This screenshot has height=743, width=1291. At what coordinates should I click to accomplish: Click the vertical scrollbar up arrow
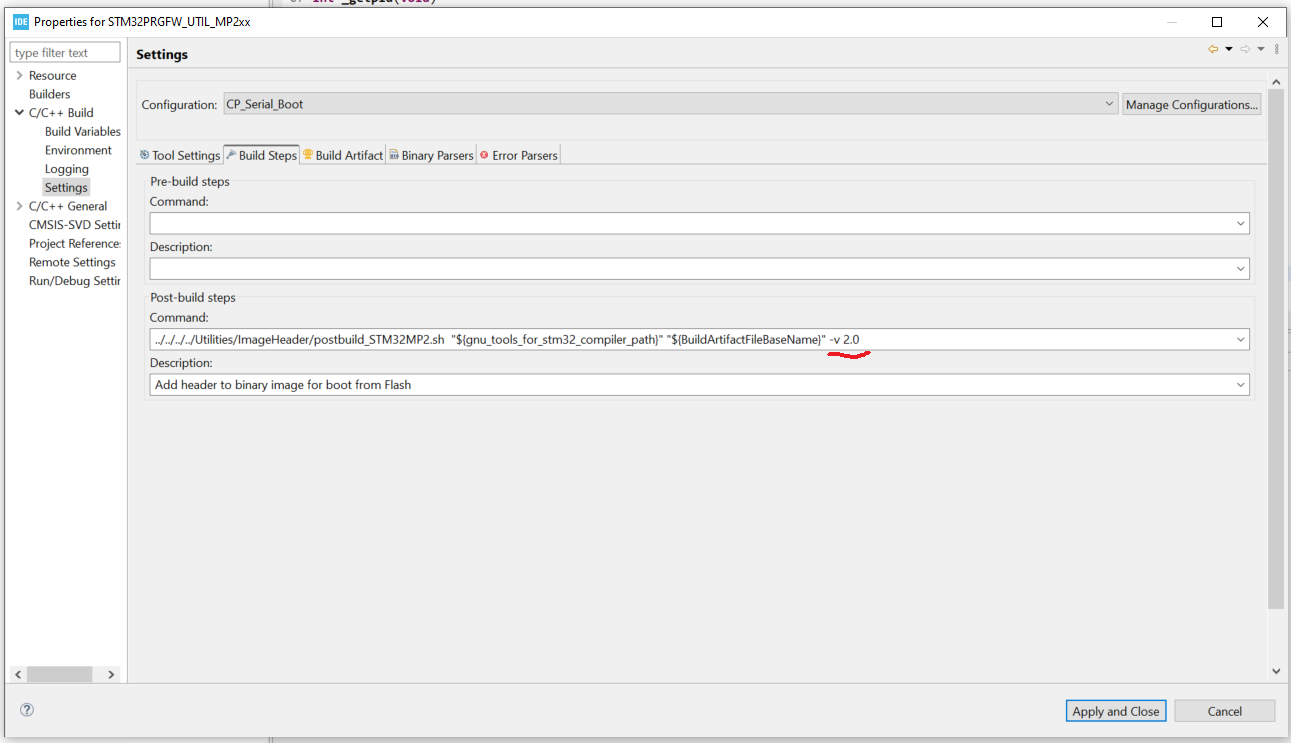[x=1276, y=81]
